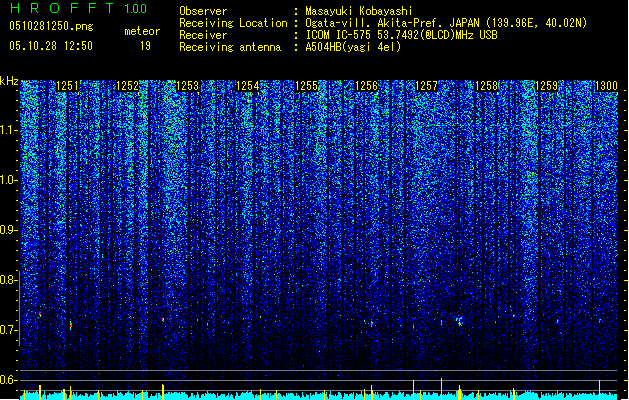Click the 1251 time marker

click(x=67, y=86)
